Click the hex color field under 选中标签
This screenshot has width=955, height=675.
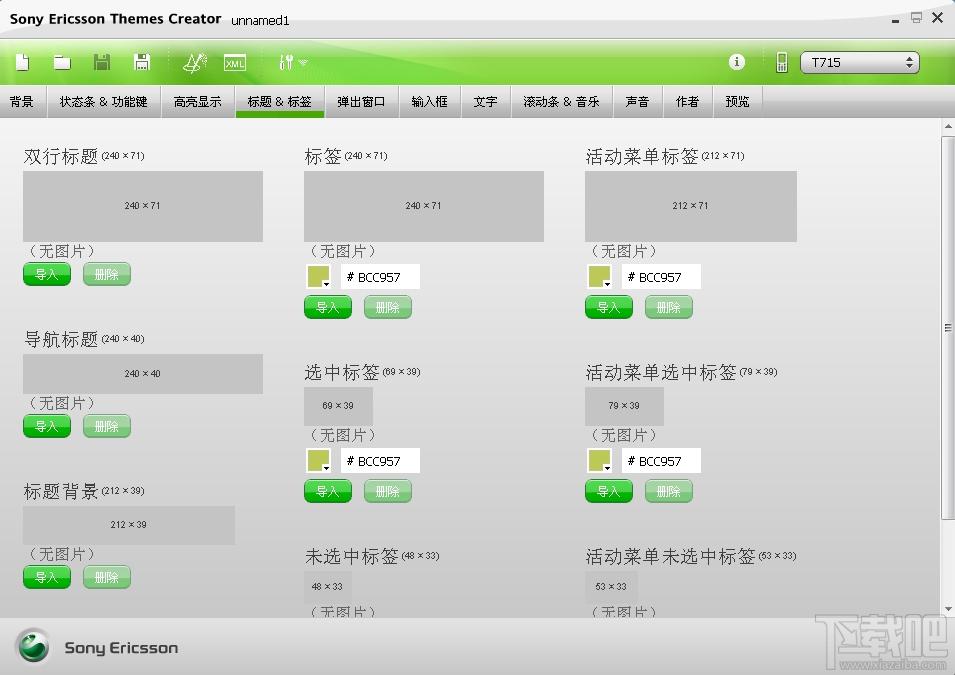point(380,461)
